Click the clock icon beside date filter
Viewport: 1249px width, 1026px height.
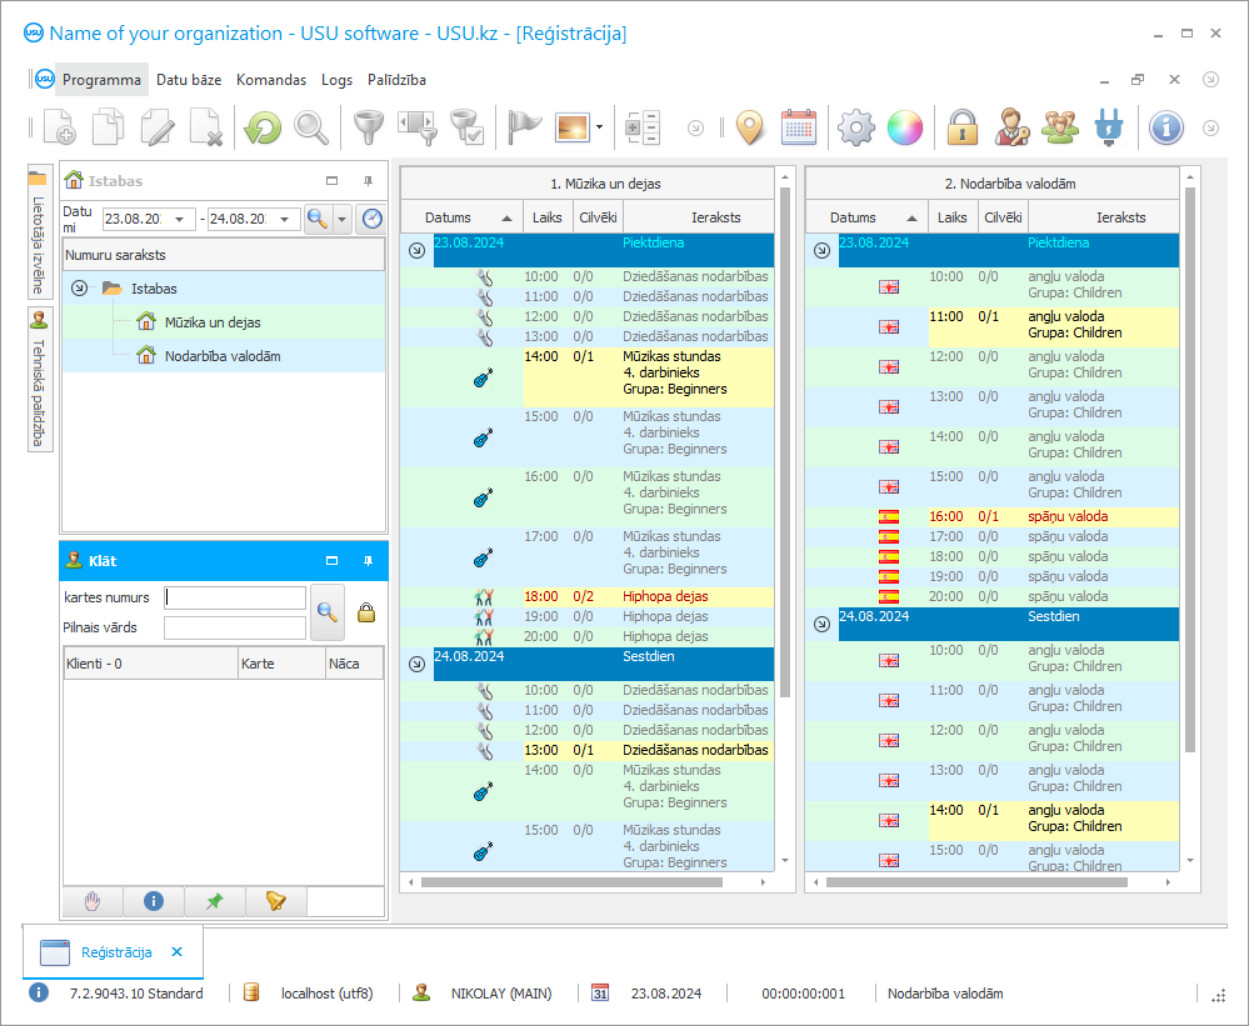point(372,219)
